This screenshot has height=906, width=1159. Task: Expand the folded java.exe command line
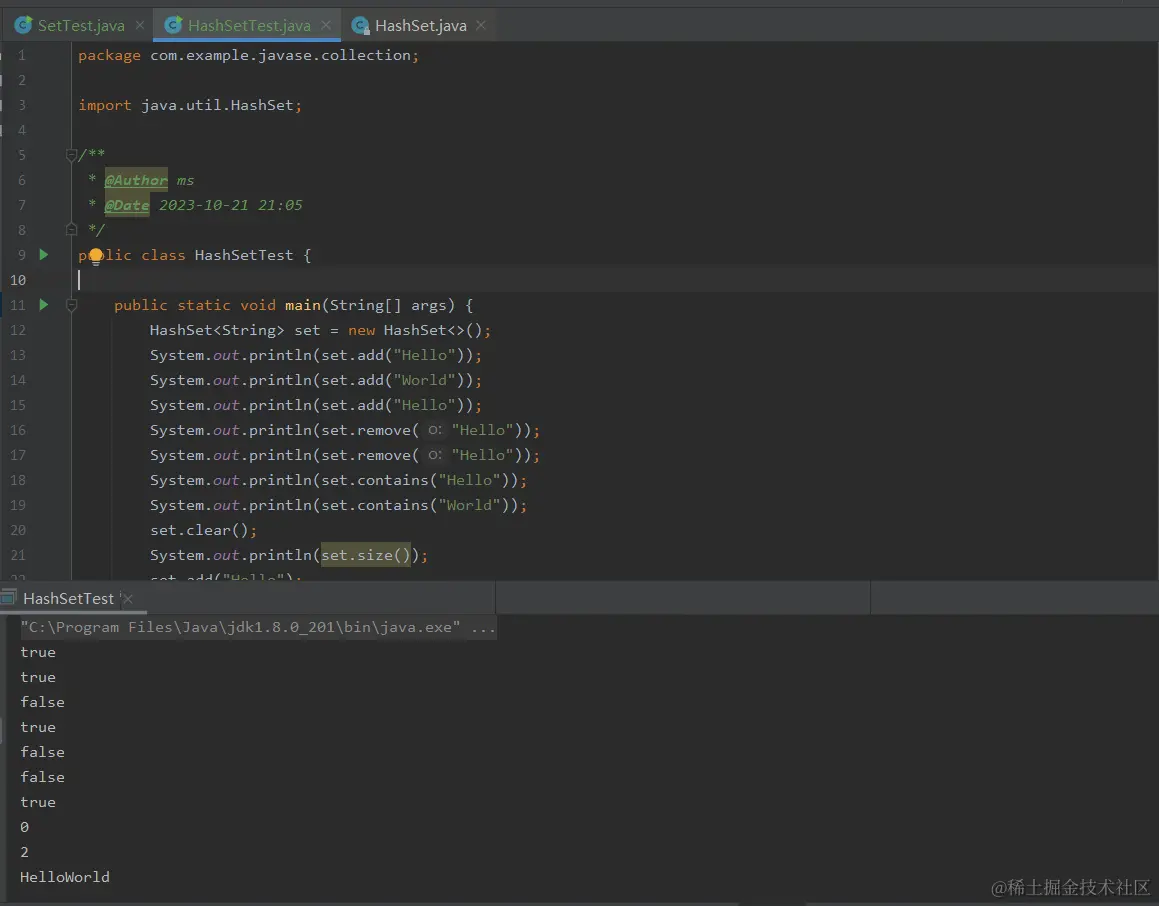(x=483, y=627)
